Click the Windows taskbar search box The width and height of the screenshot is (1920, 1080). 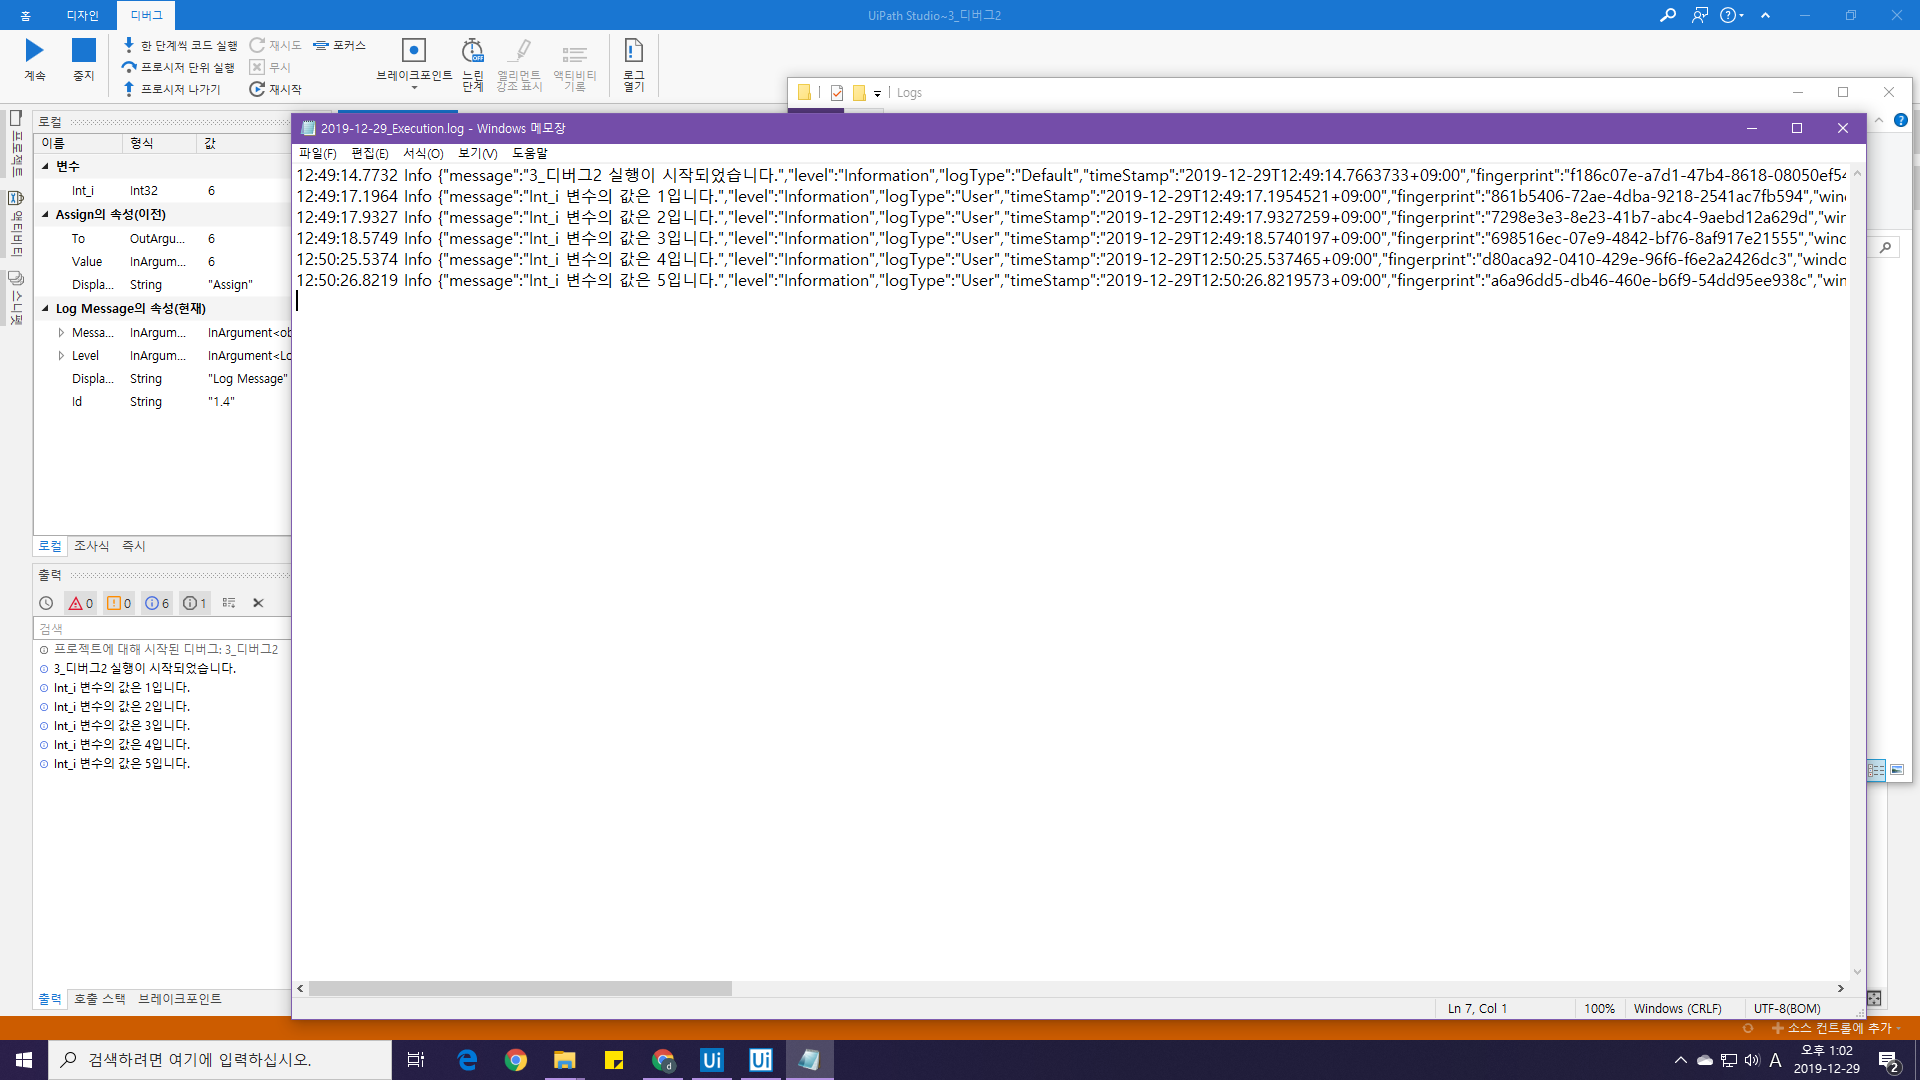pyautogui.click(x=220, y=1059)
